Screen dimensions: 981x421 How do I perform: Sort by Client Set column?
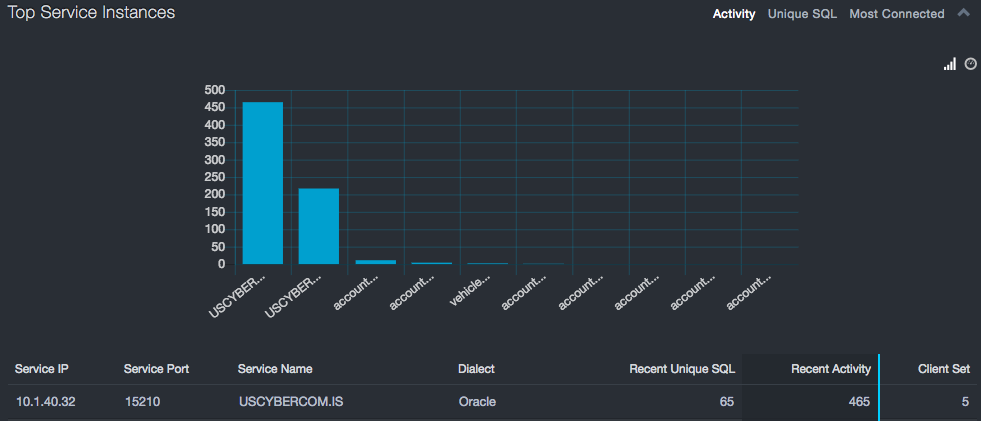click(x=943, y=369)
